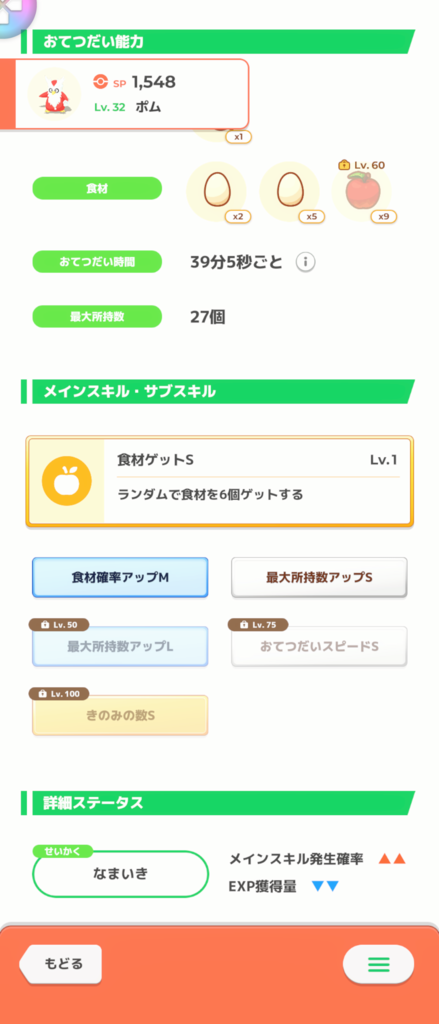The height and width of the screenshot is (1024, 439).
Task: Tap the locked apple ingredient Lv. 60
Action: [362, 191]
